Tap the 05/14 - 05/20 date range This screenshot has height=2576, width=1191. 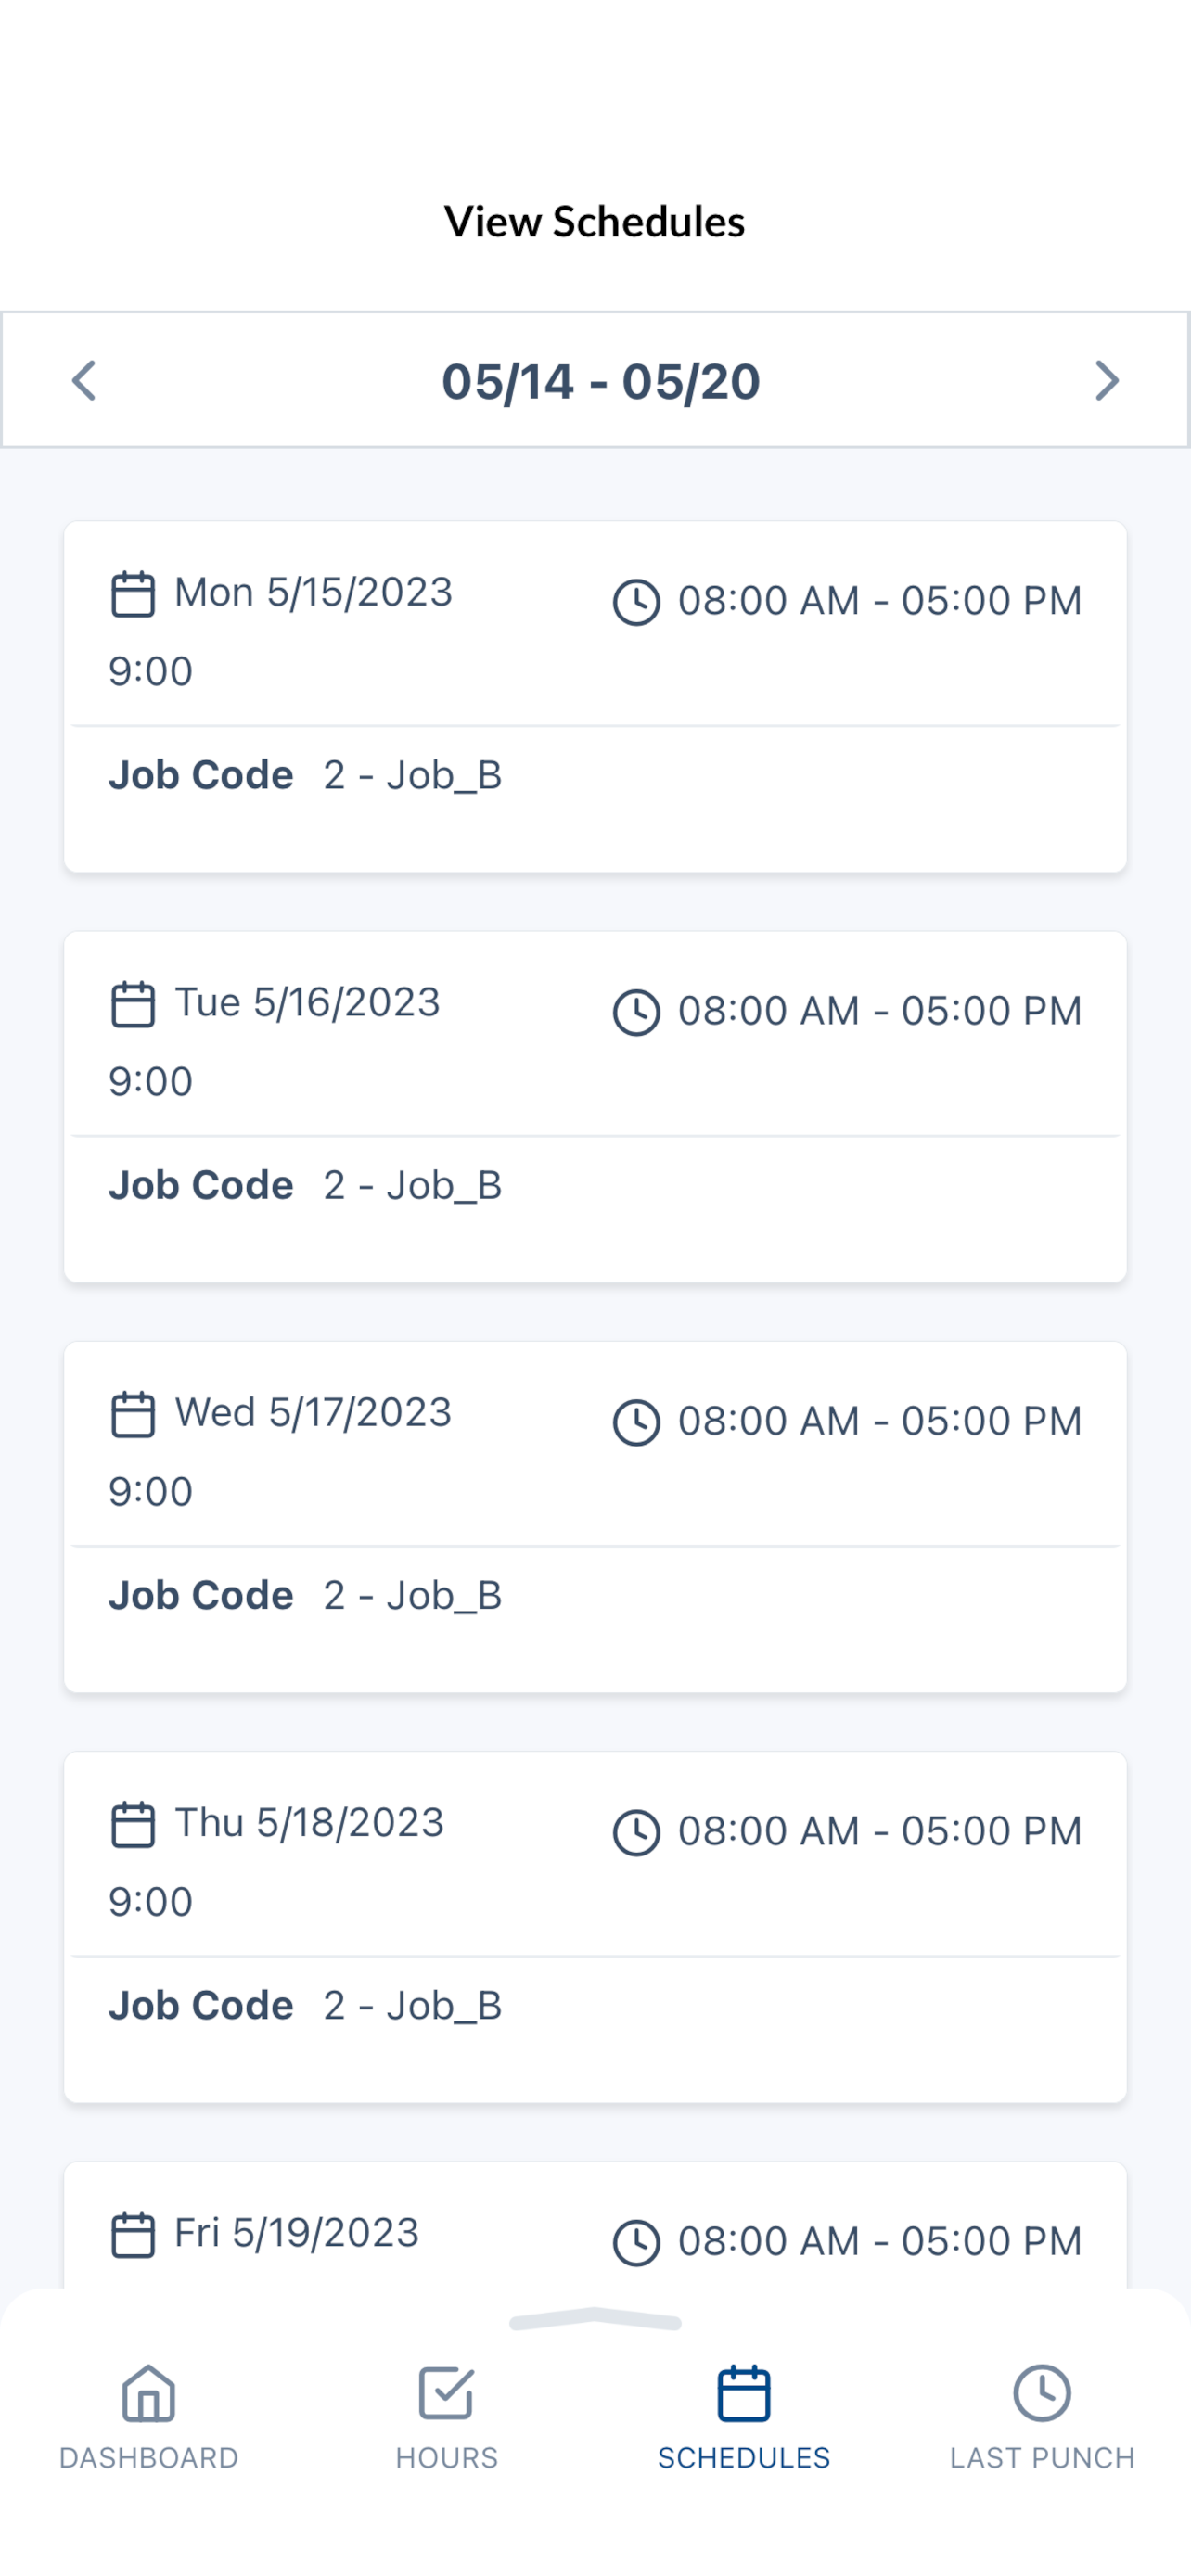coord(601,381)
